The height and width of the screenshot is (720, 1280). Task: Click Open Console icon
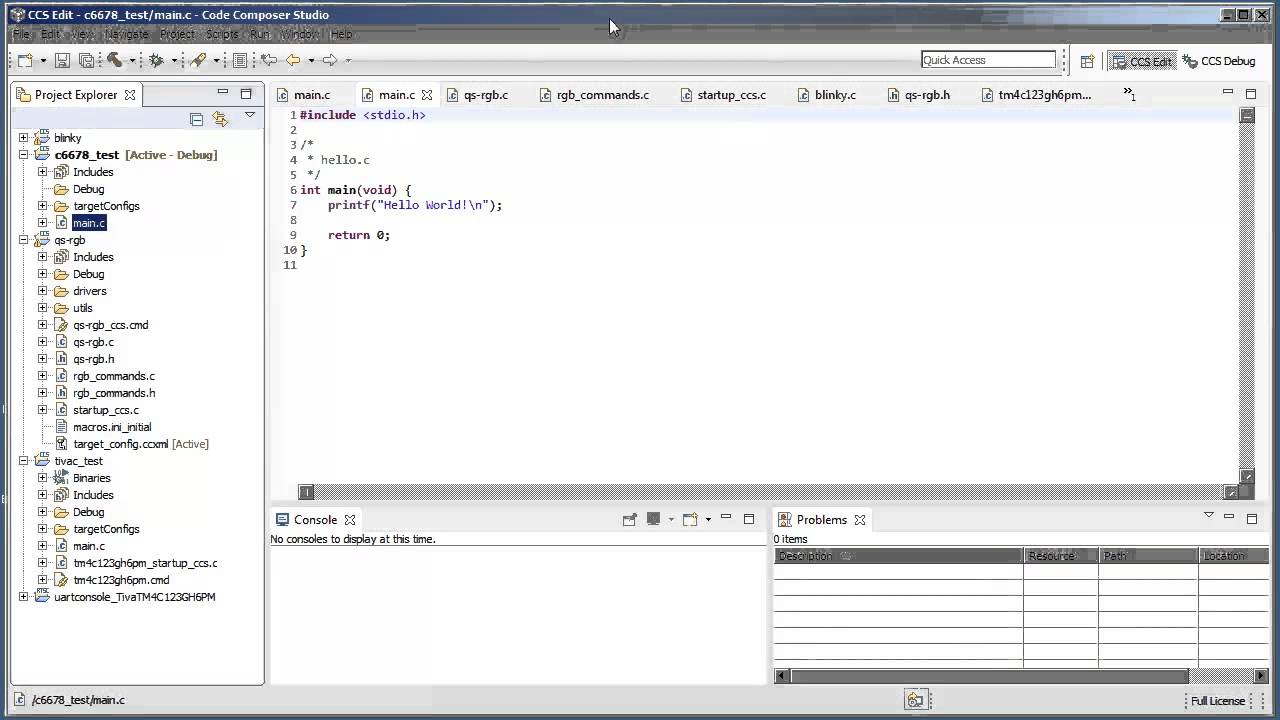pos(690,519)
